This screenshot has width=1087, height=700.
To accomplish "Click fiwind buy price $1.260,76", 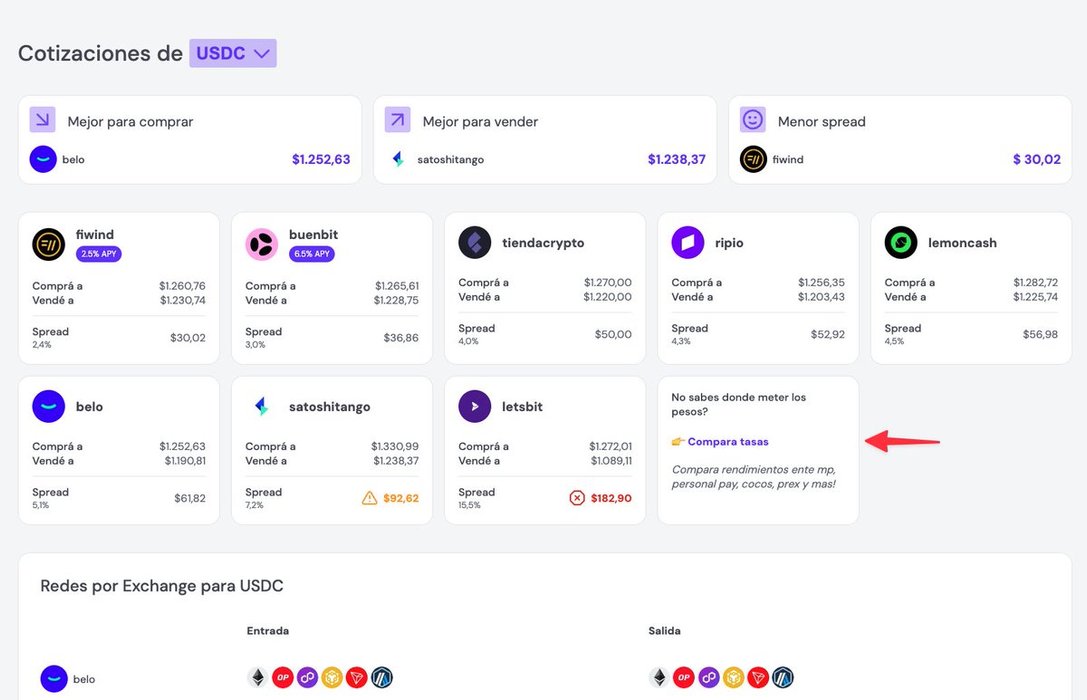I will tap(182, 286).
